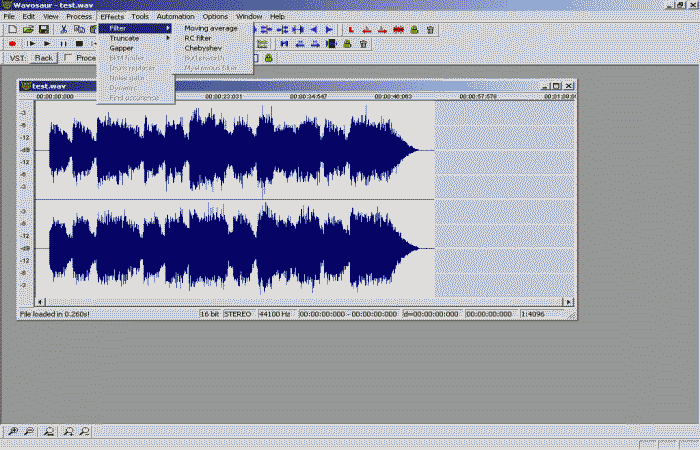The height and width of the screenshot is (450, 700).
Task: Click the Rack button in the VST bar
Action: pyautogui.click(x=43, y=58)
